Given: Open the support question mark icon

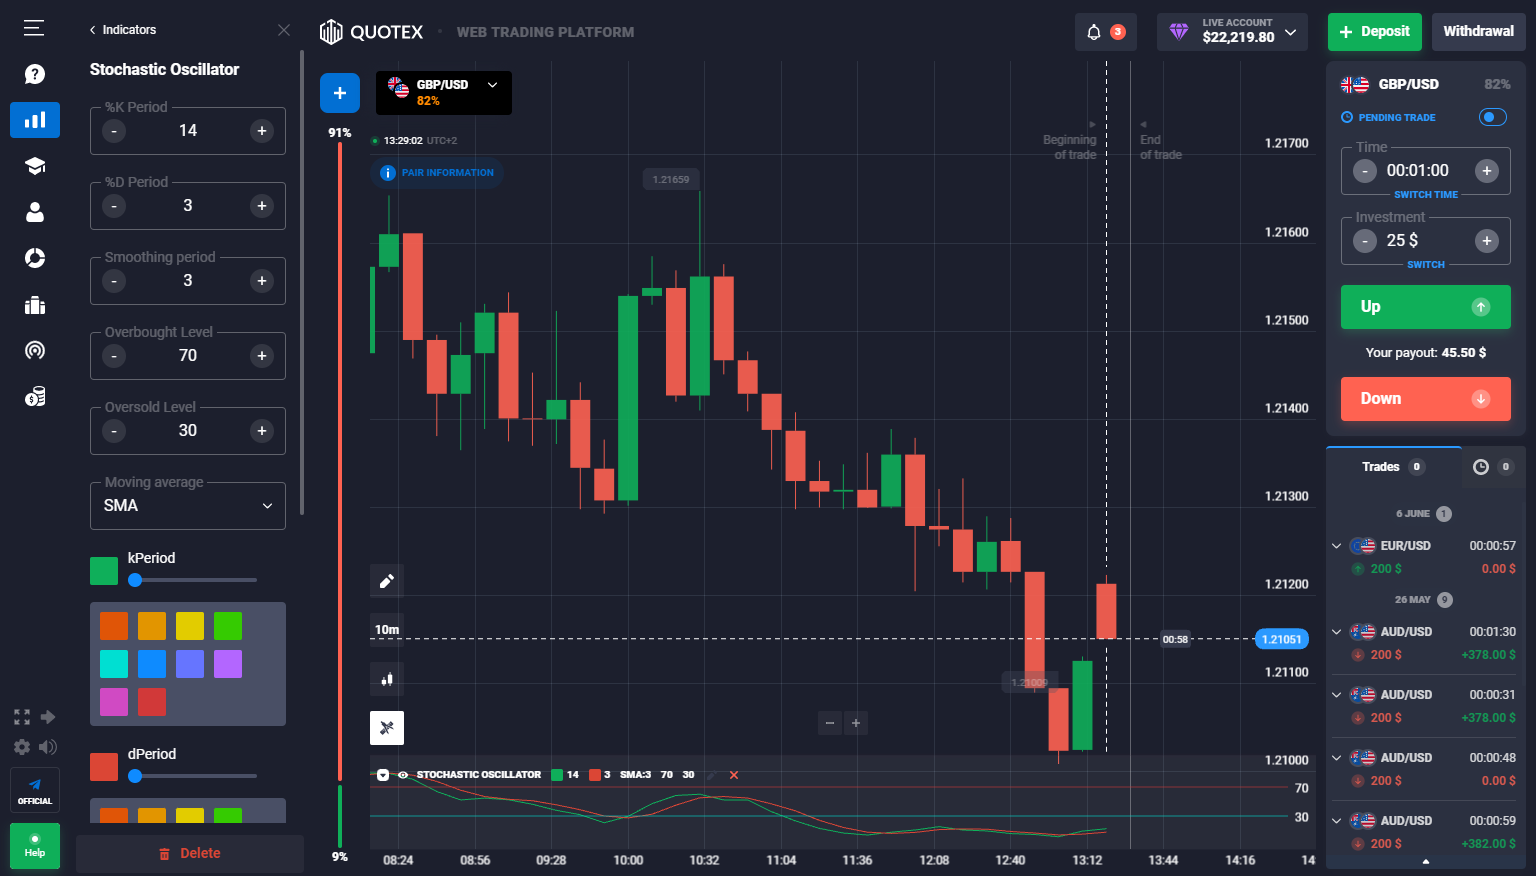Looking at the screenshot, I should point(35,74).
